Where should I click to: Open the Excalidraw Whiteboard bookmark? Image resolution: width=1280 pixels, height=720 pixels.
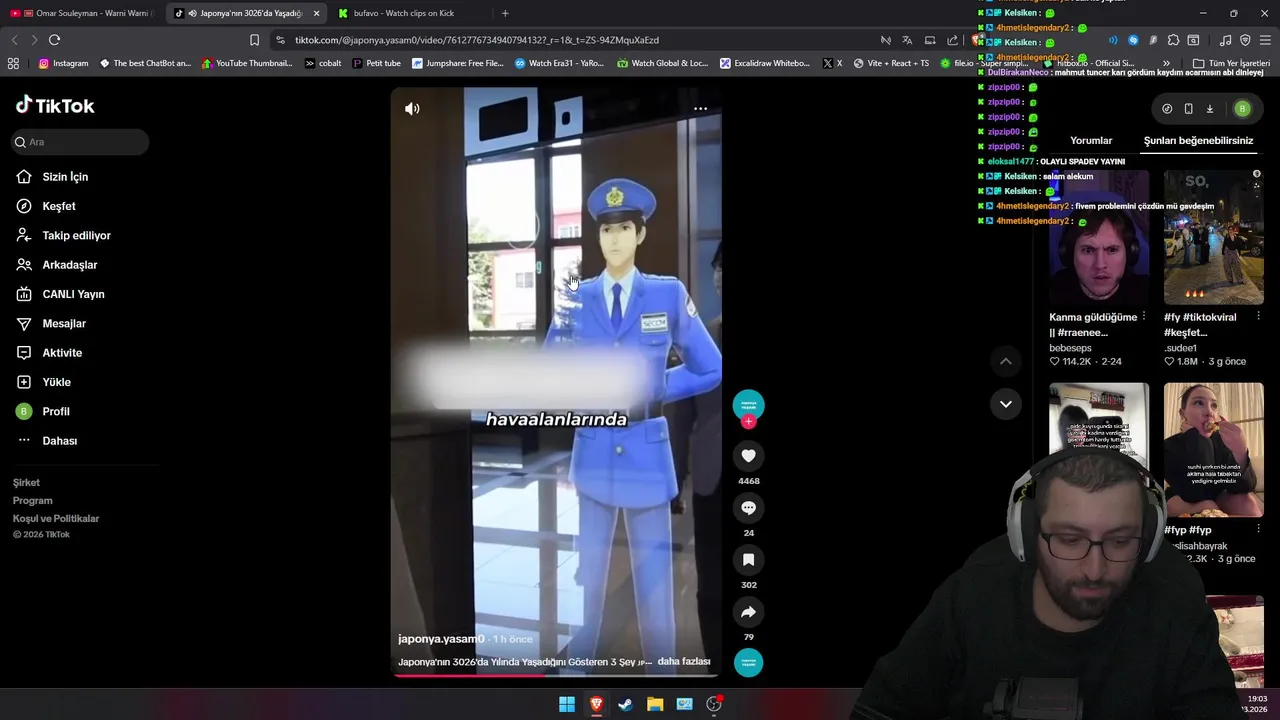[764, 63]
